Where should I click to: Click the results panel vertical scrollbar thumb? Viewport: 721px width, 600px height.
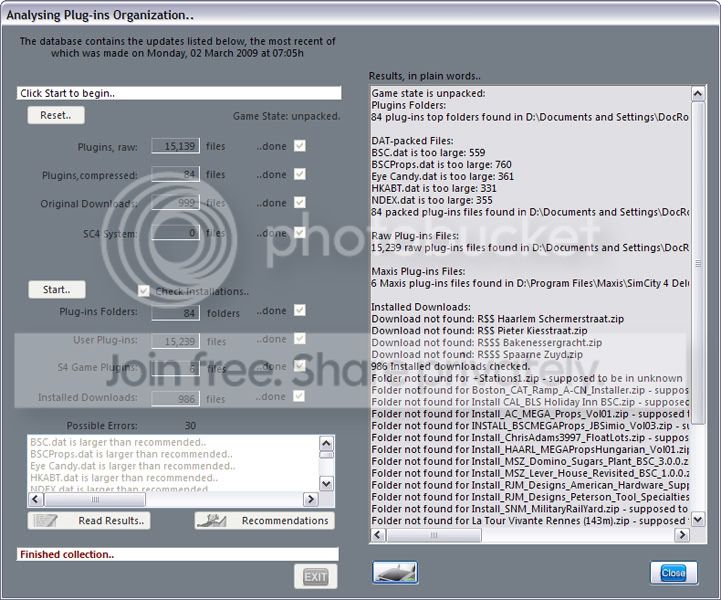[698, 263]
